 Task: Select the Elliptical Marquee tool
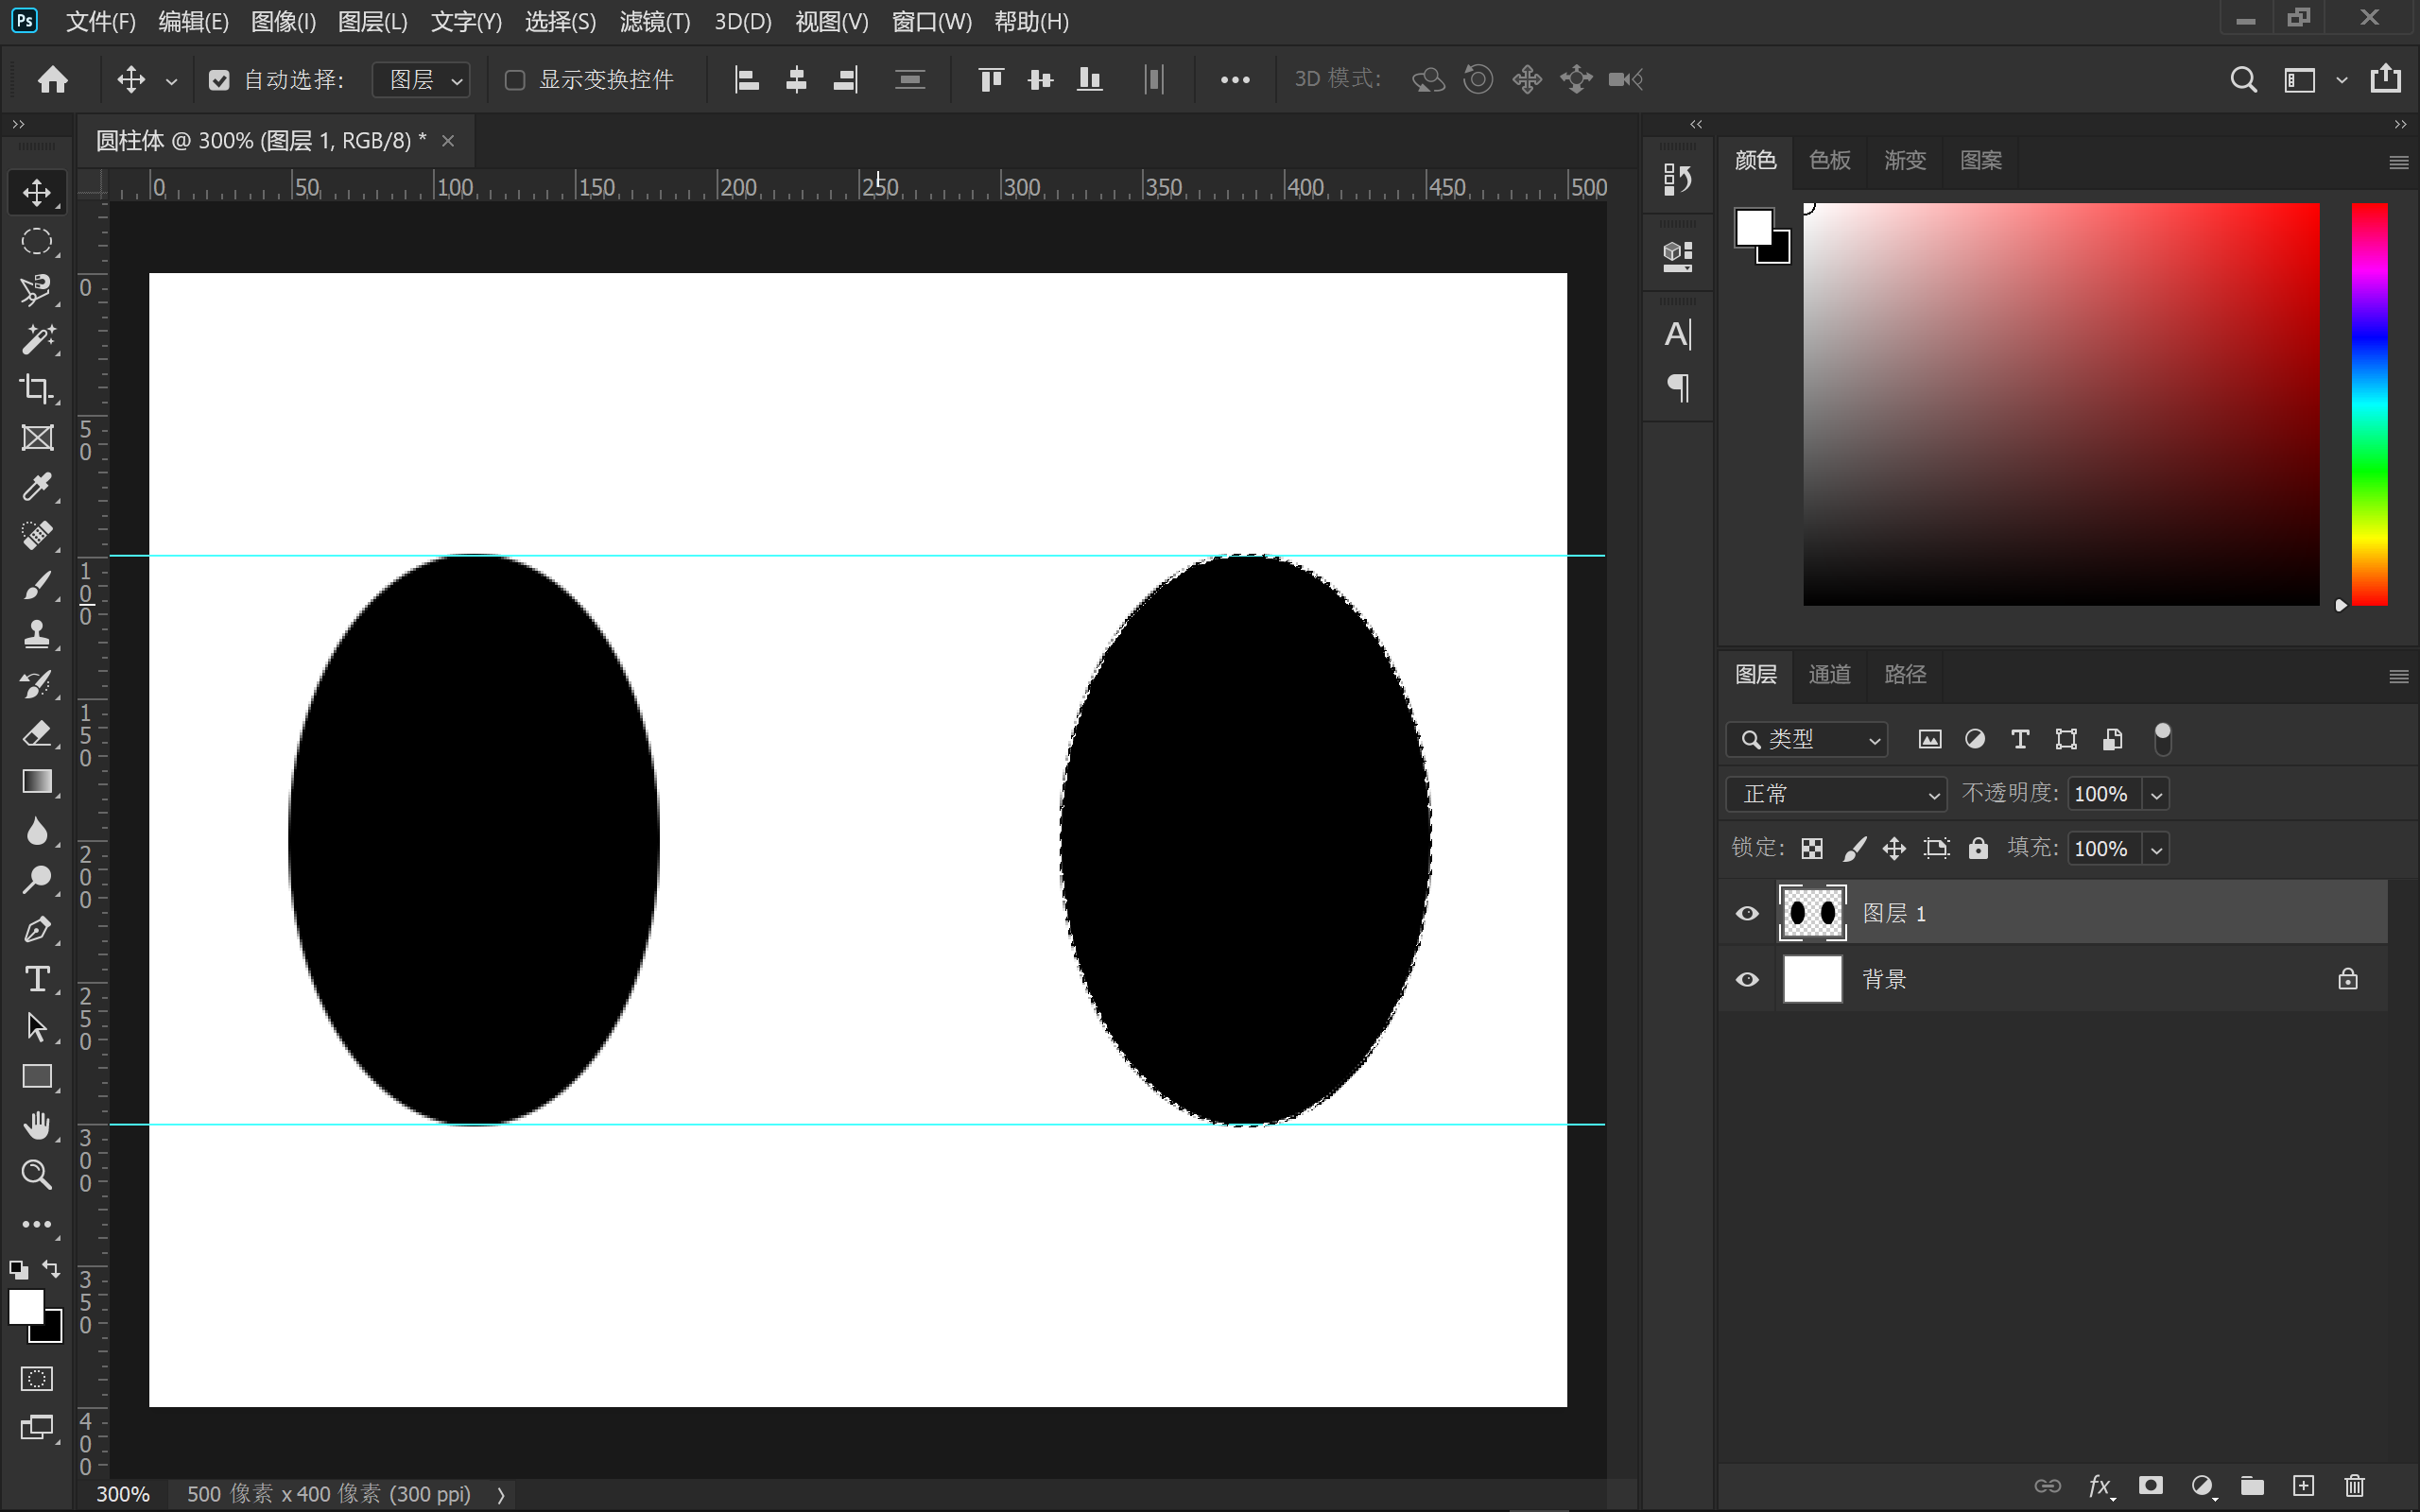(x=37, y=241)
